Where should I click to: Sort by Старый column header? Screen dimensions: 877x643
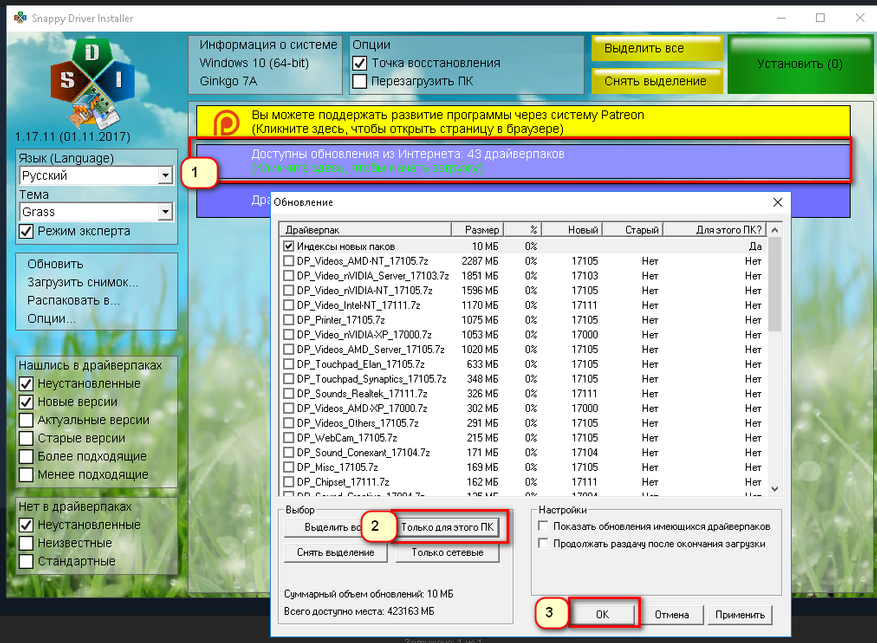tap(632, 230)
